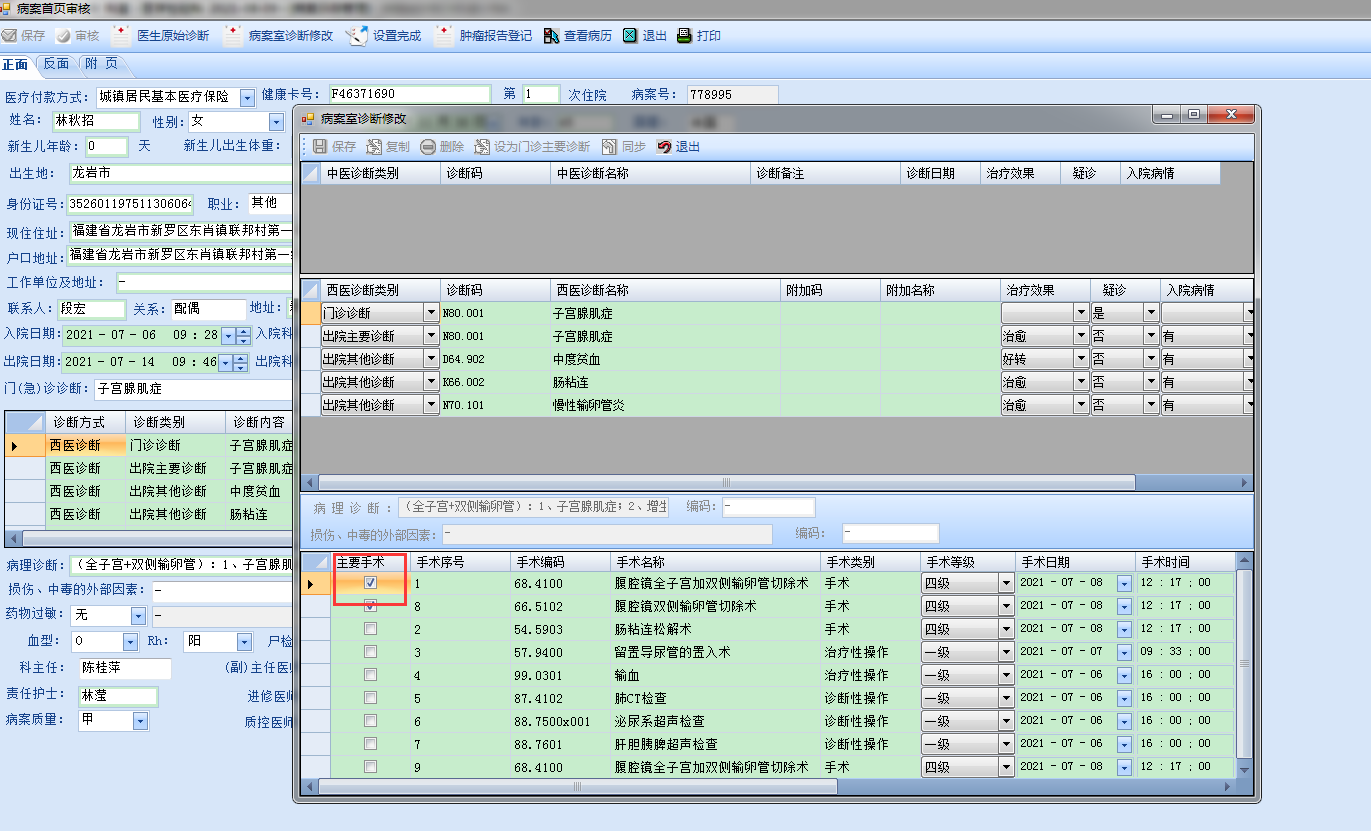Select diagnosis code cell K66.002
Screen dimensions: 1371x831
pos(495,382)
